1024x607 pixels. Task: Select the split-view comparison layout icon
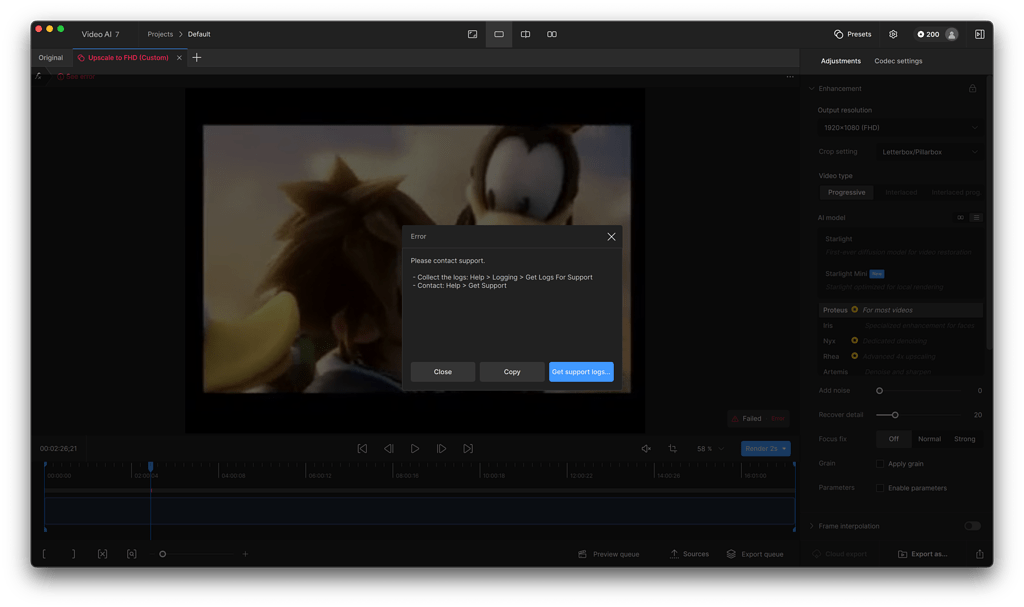pyautogui.click(x=525, y=34)
